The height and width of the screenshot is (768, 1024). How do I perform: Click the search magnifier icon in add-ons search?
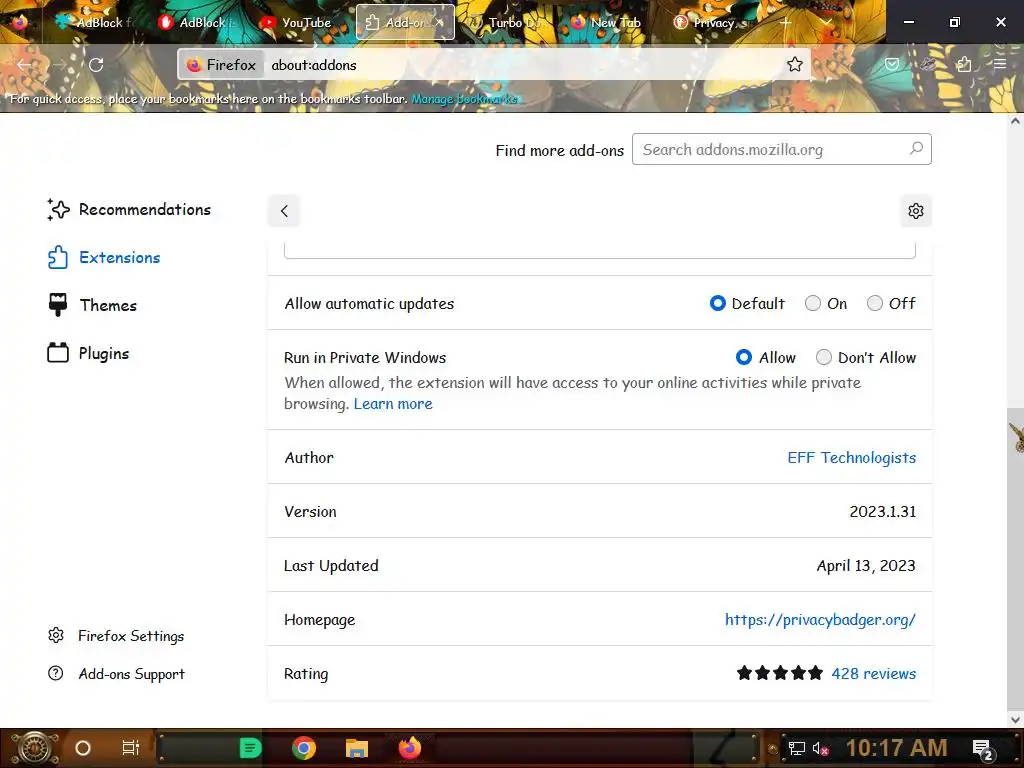click(x=916, y=149)
